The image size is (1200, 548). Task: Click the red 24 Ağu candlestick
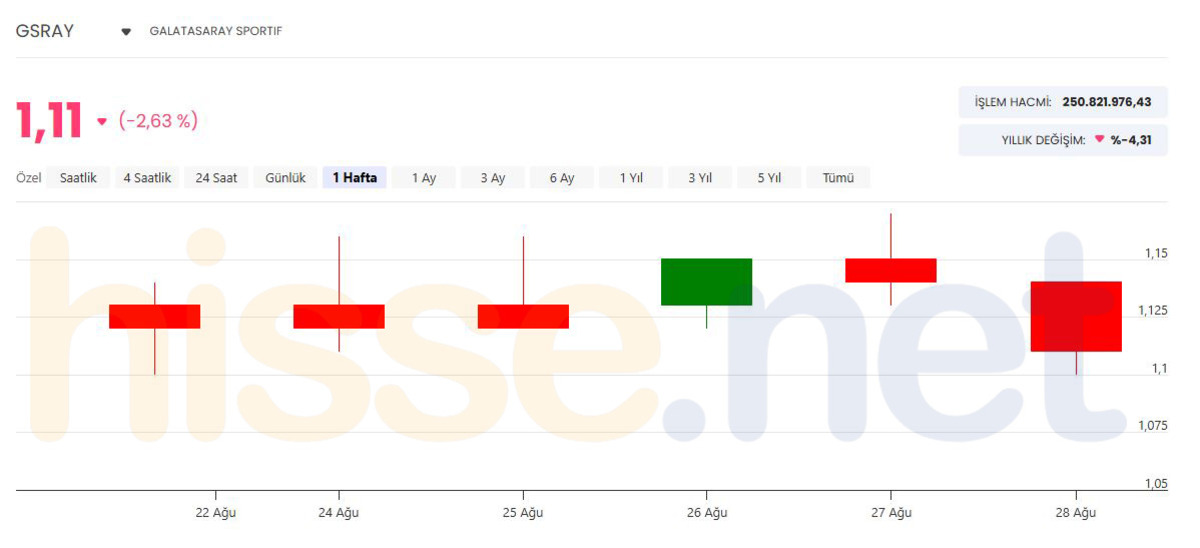tap(339, 316)
